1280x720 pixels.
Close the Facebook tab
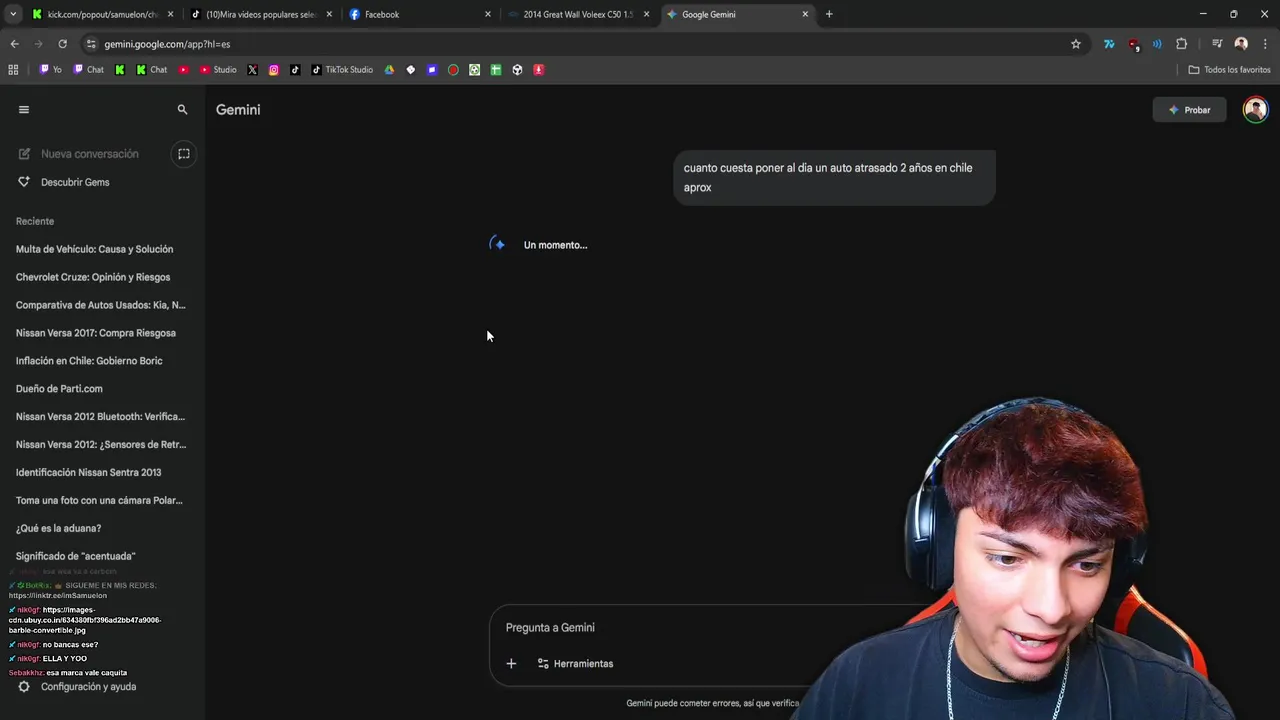coord(488,14)
